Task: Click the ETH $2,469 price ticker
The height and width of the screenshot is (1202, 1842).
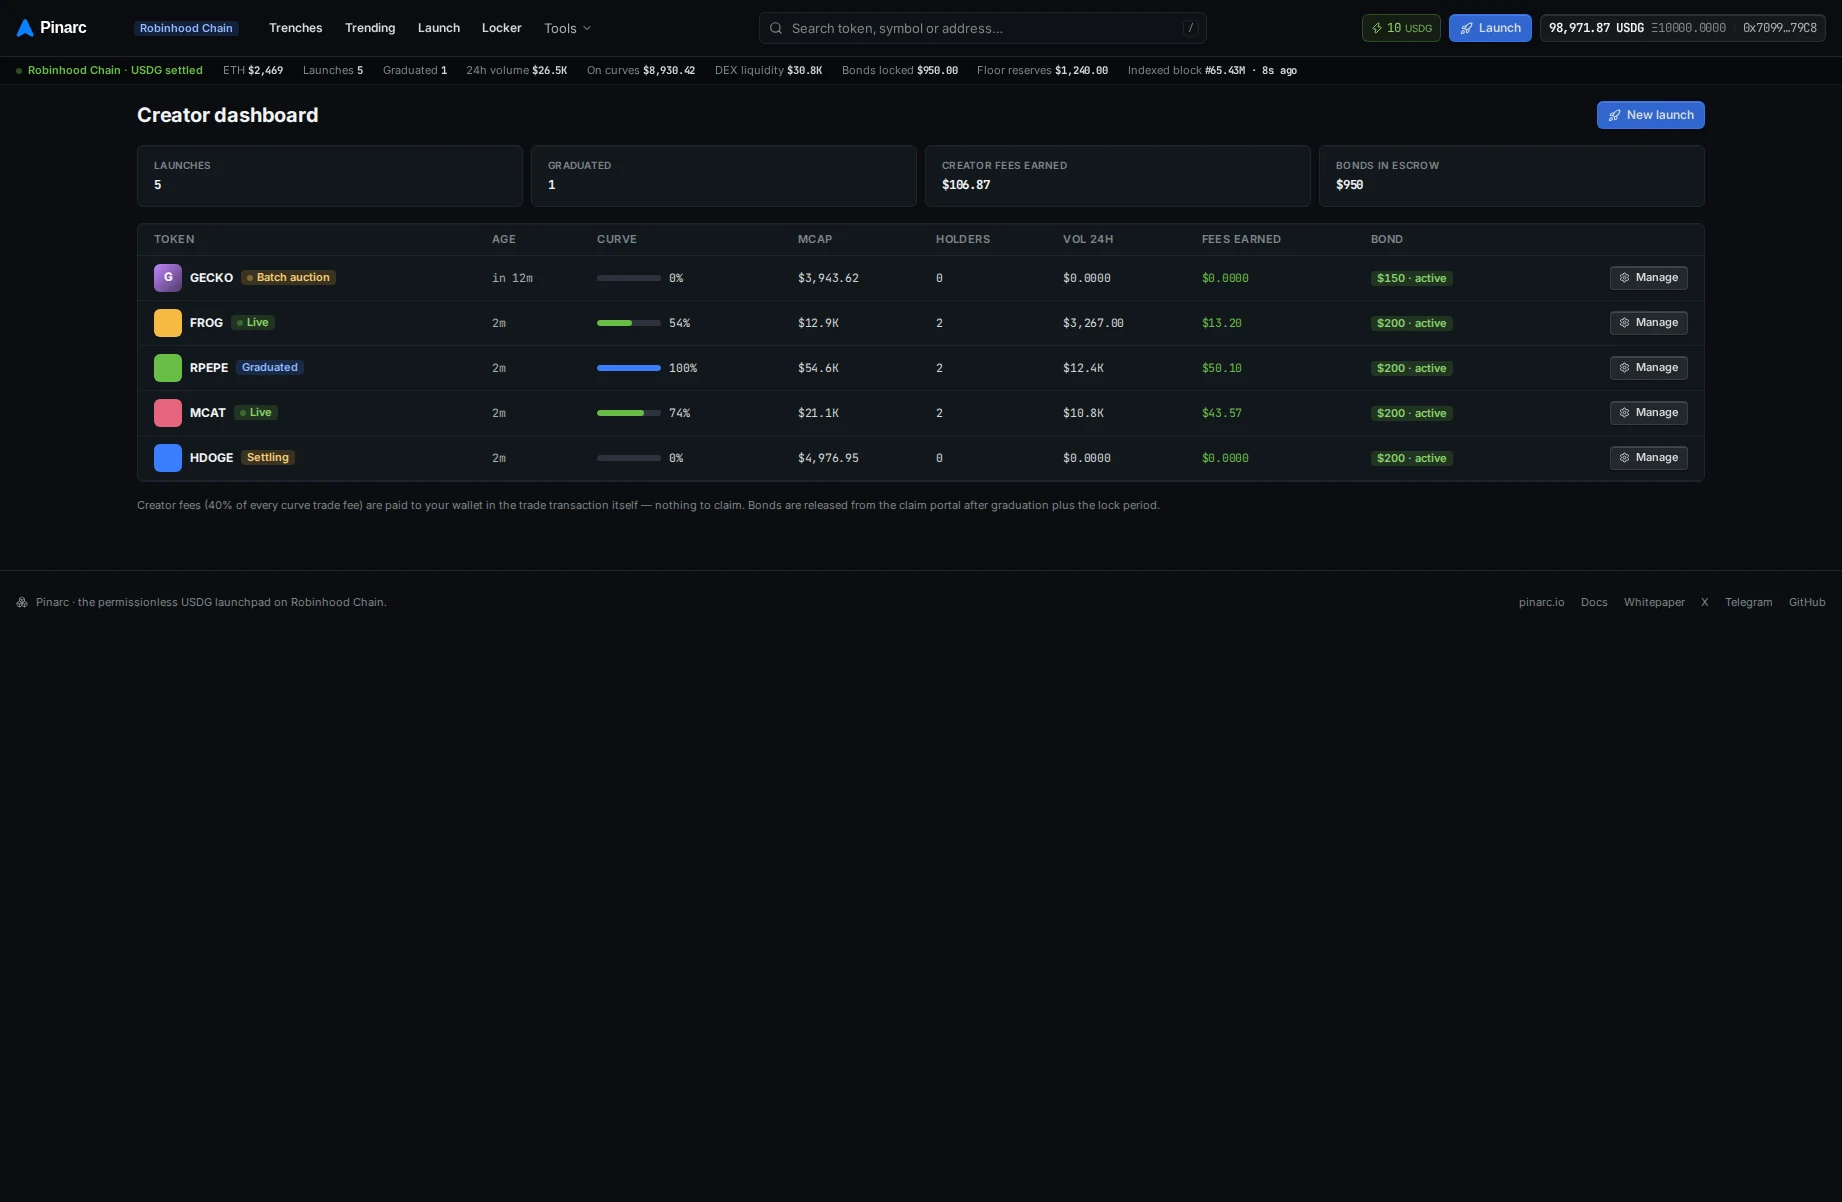Action: (x=253, y=71)
